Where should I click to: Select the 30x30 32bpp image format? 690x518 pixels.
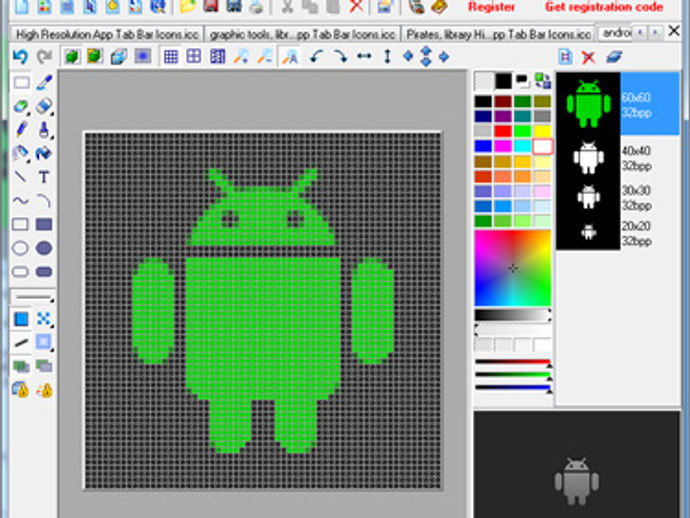(618, 198)
